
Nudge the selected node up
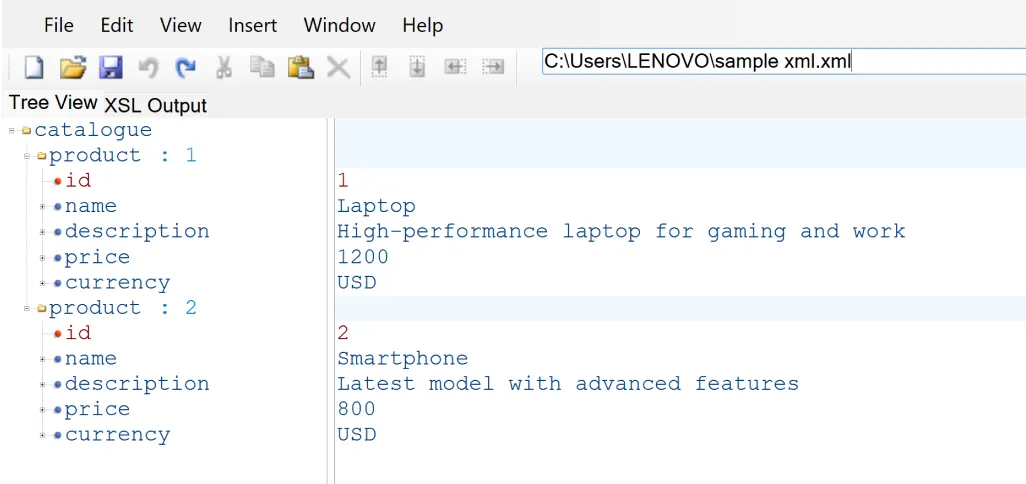click(x=380, y=67)
